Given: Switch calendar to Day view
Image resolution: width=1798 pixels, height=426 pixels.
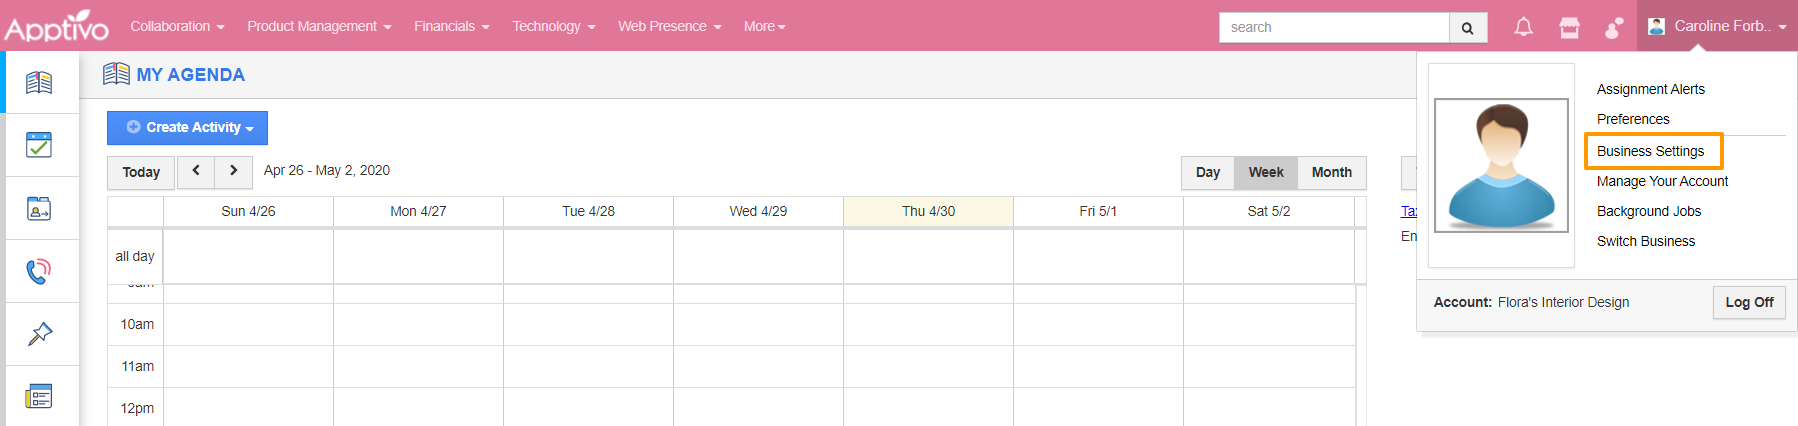Looking at the screenshot, I should [1207, 172].
